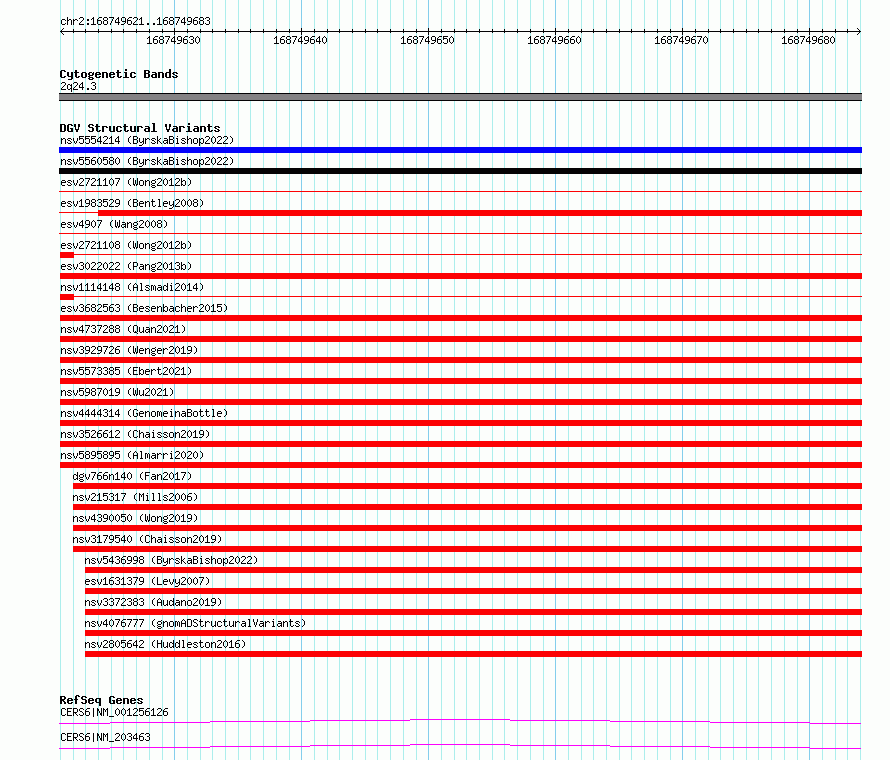Click the red bar under esv3022022
The width and height of the screenshot is (890, 760).
pyautogui.click(x=460, y=276)
